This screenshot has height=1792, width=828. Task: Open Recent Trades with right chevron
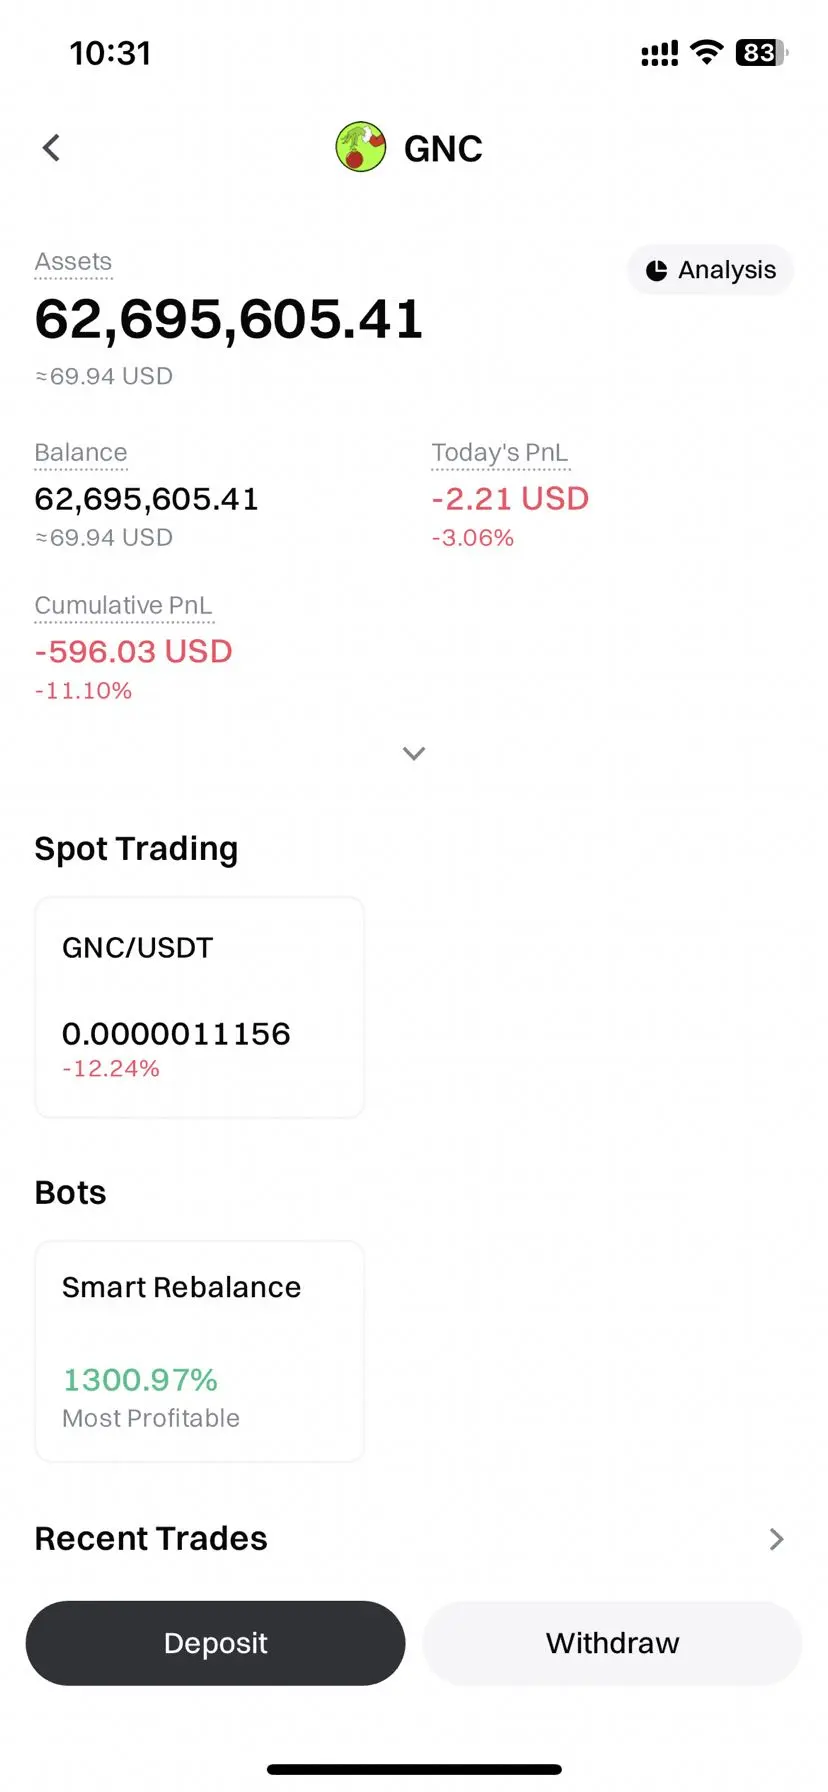pyautogui.click(x=776, y=1539)
